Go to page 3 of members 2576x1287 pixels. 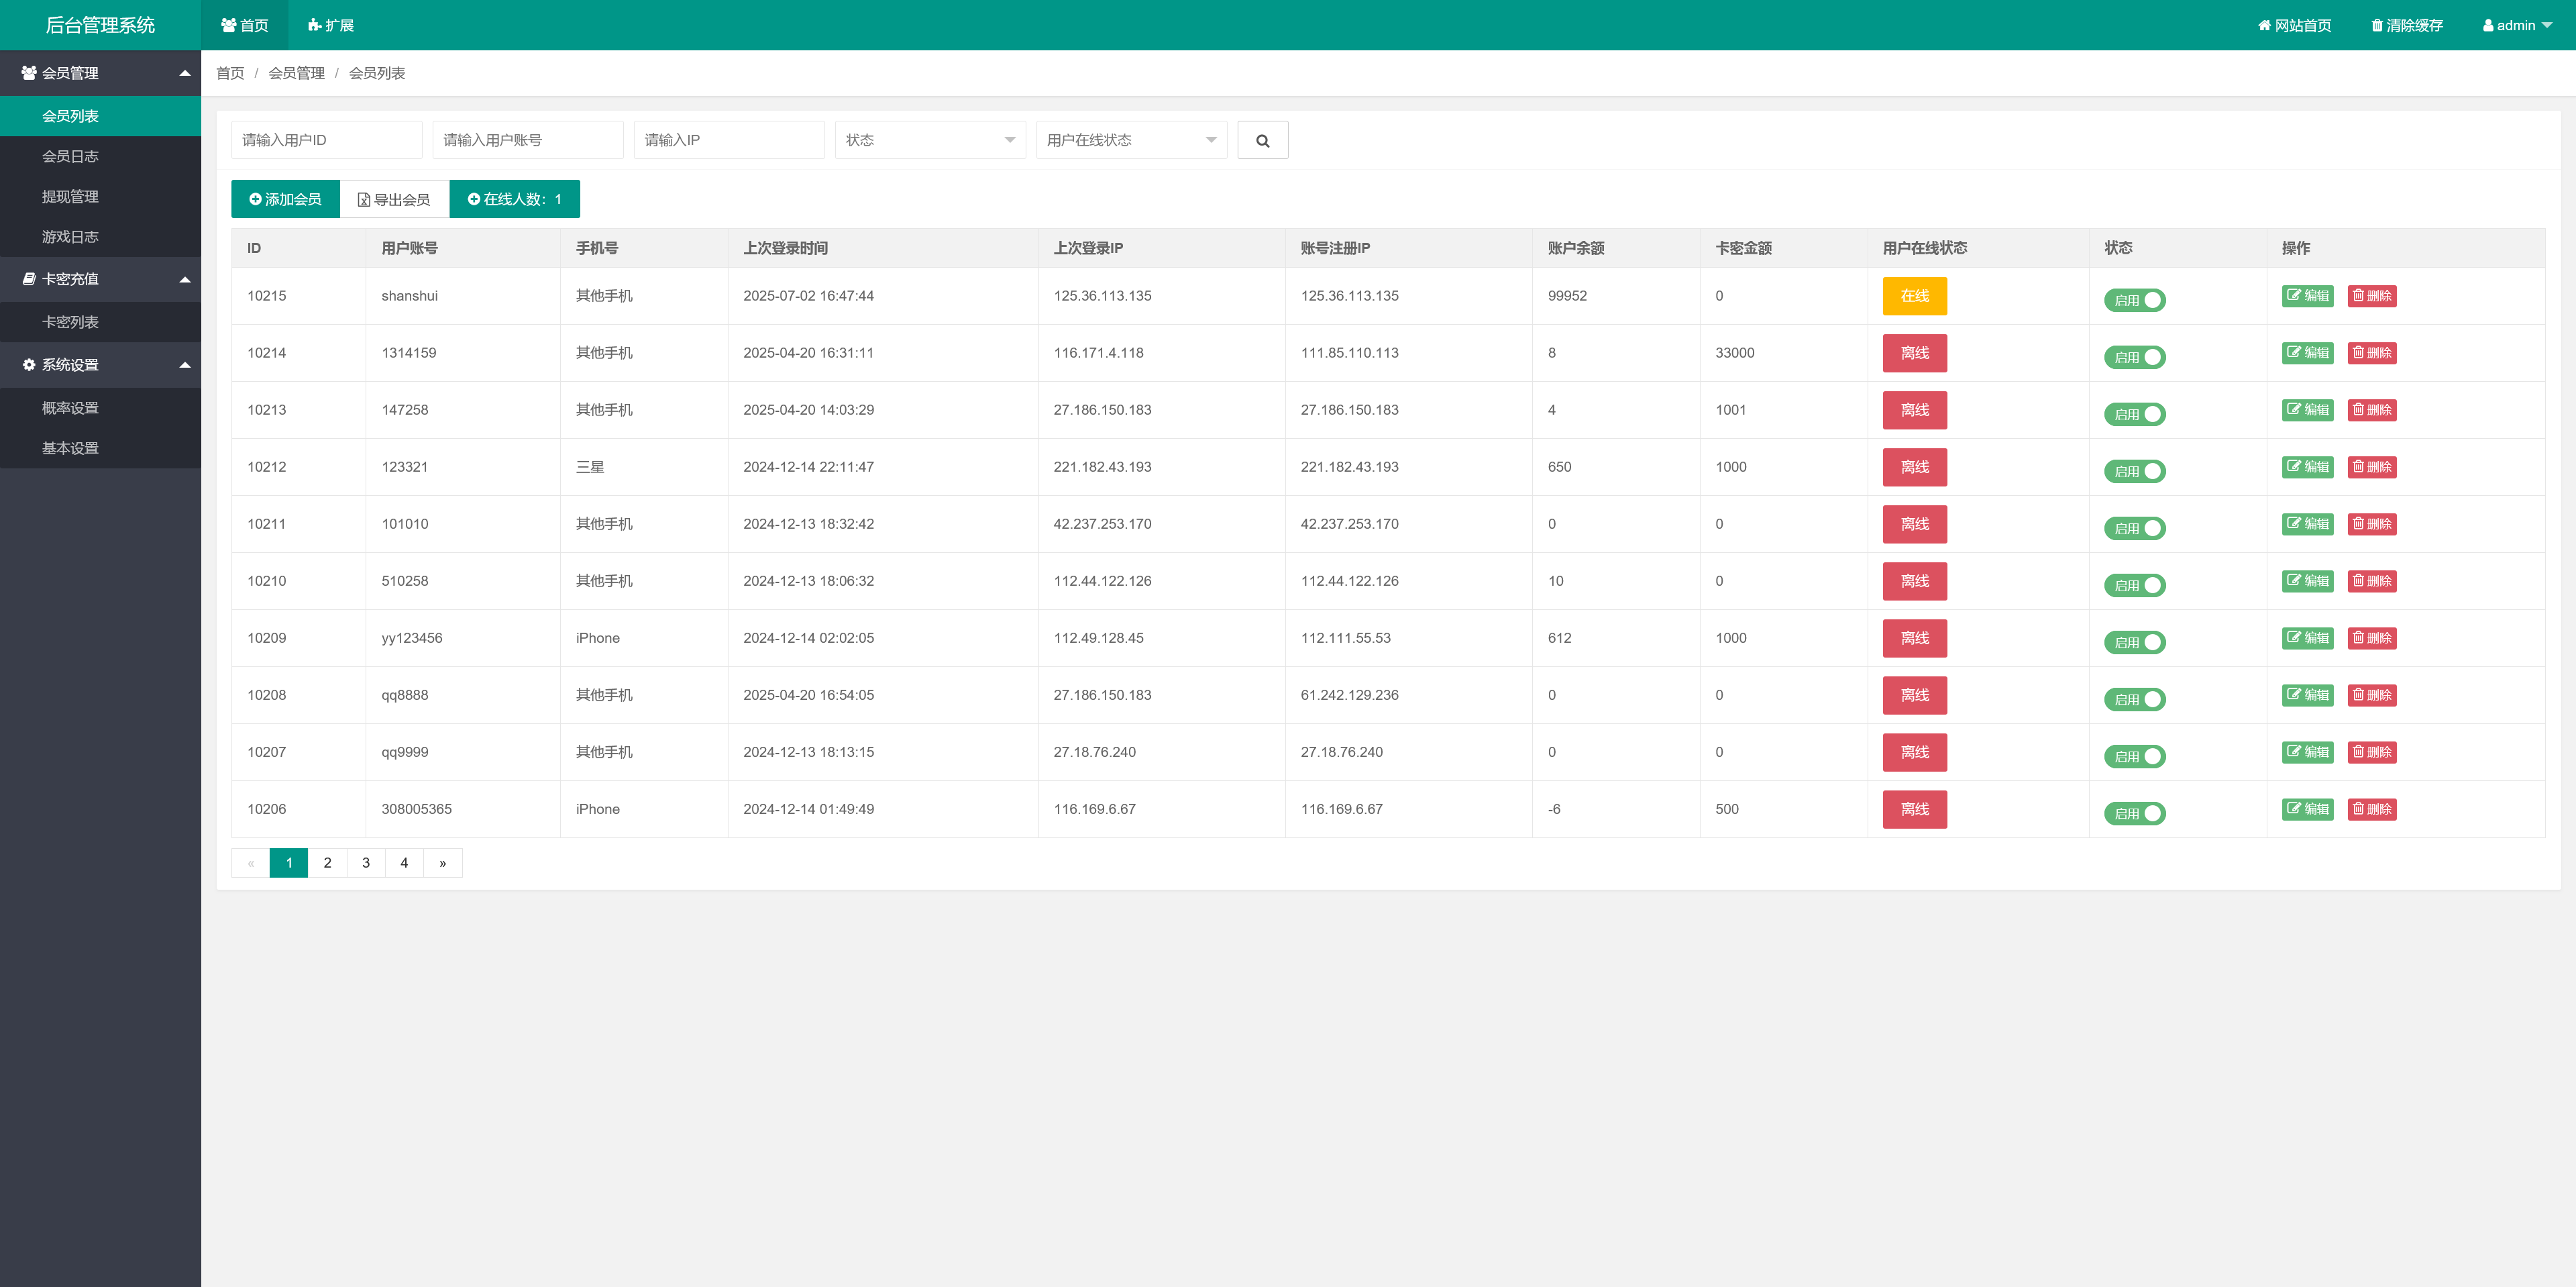coord(366,863)
